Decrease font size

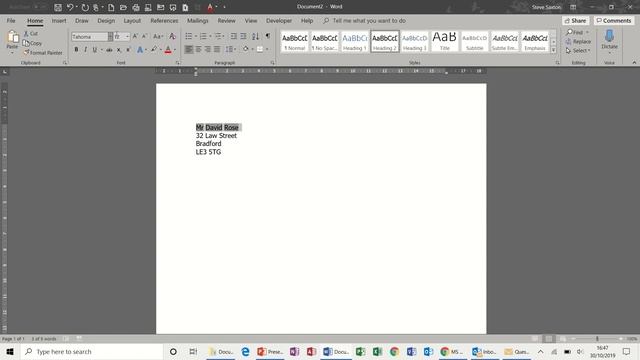pos(144,36)
